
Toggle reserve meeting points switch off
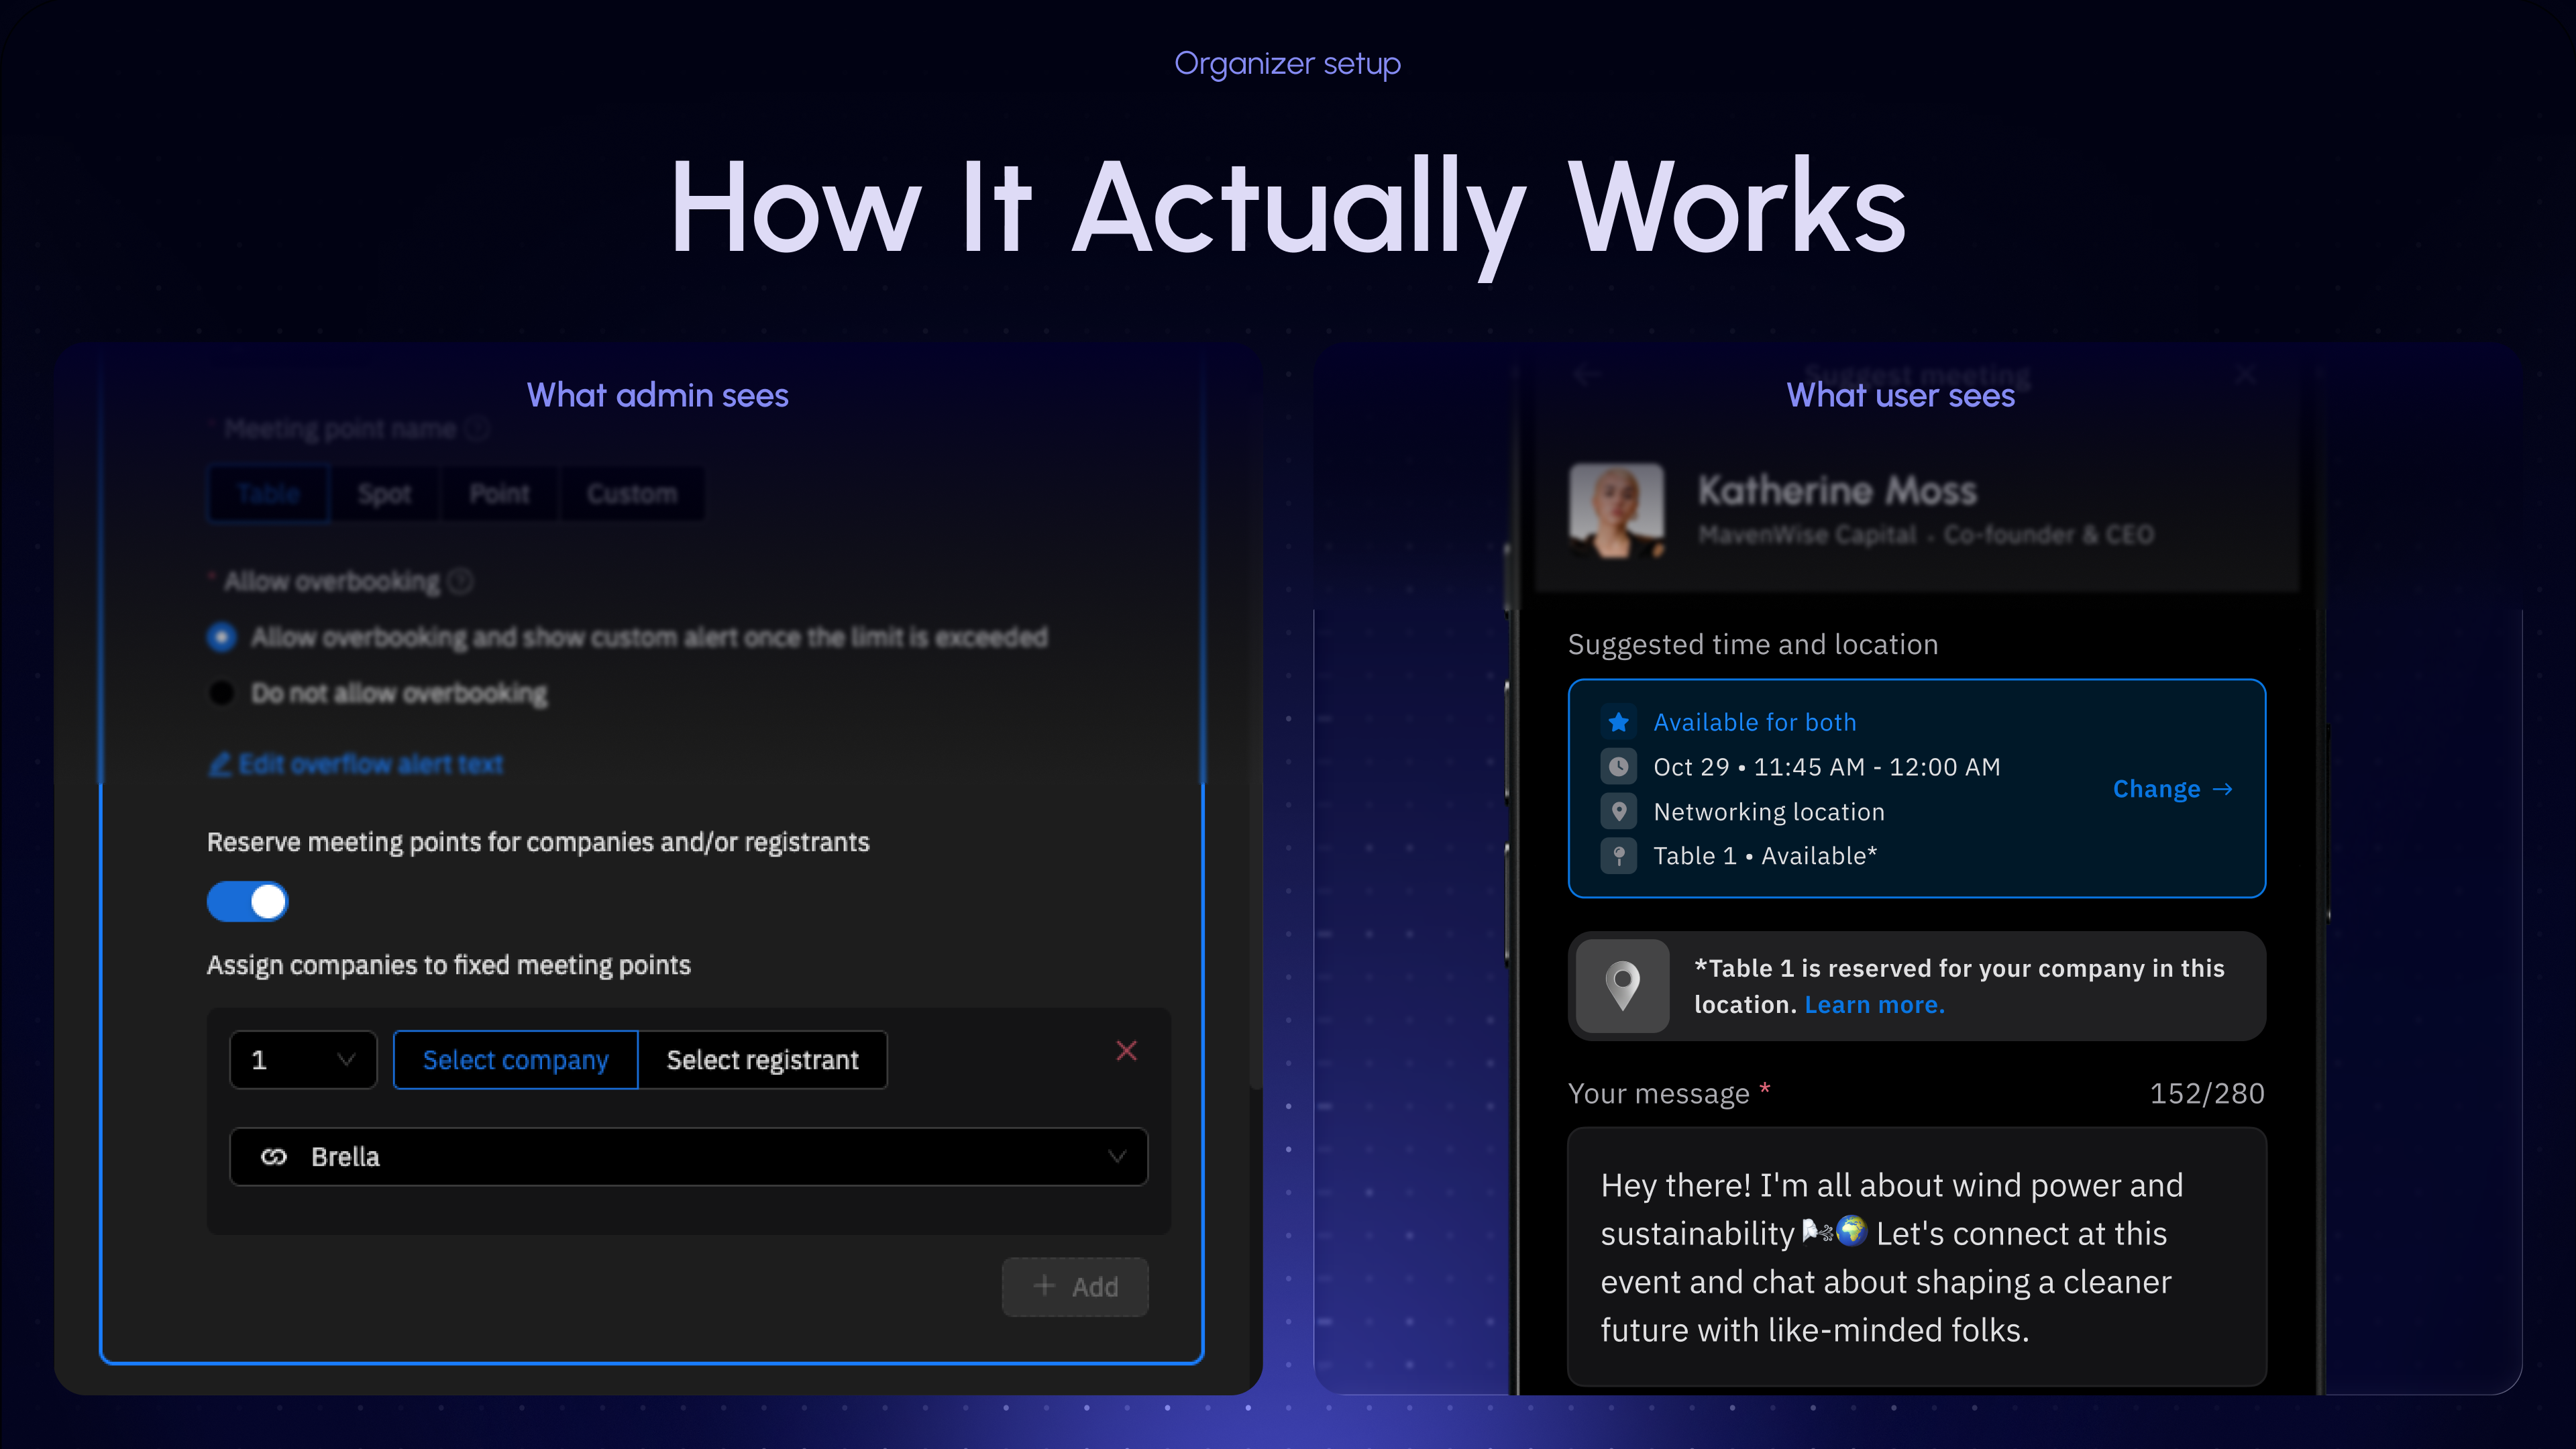247,902
